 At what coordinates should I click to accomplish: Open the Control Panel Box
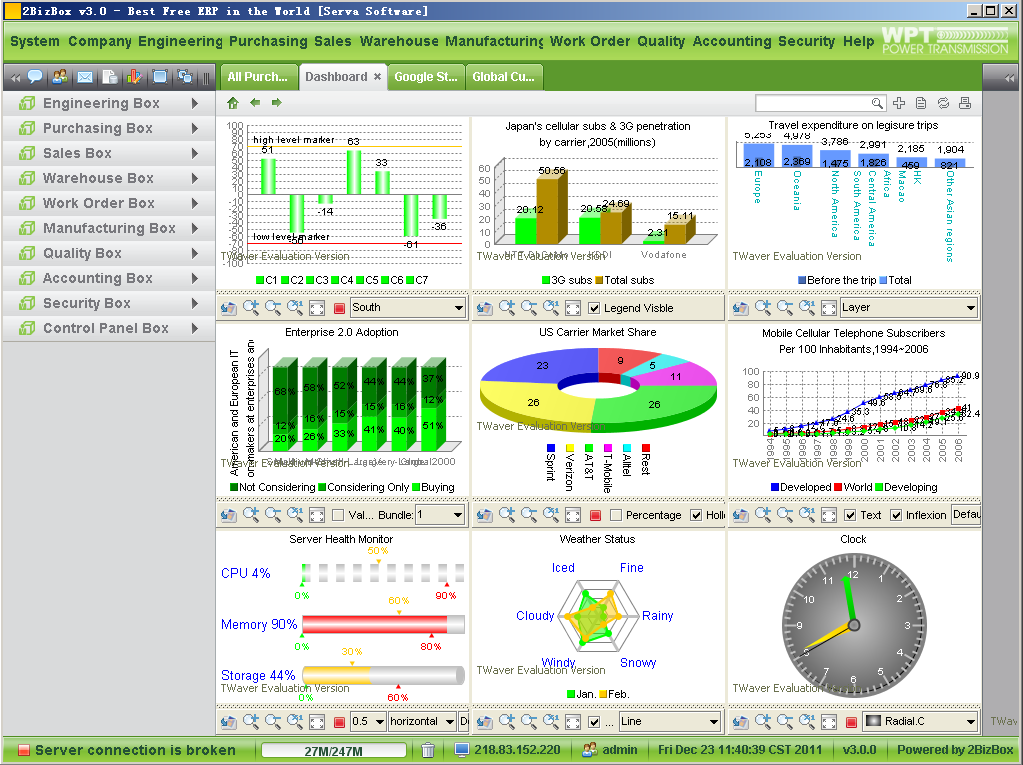pos(109,328)
